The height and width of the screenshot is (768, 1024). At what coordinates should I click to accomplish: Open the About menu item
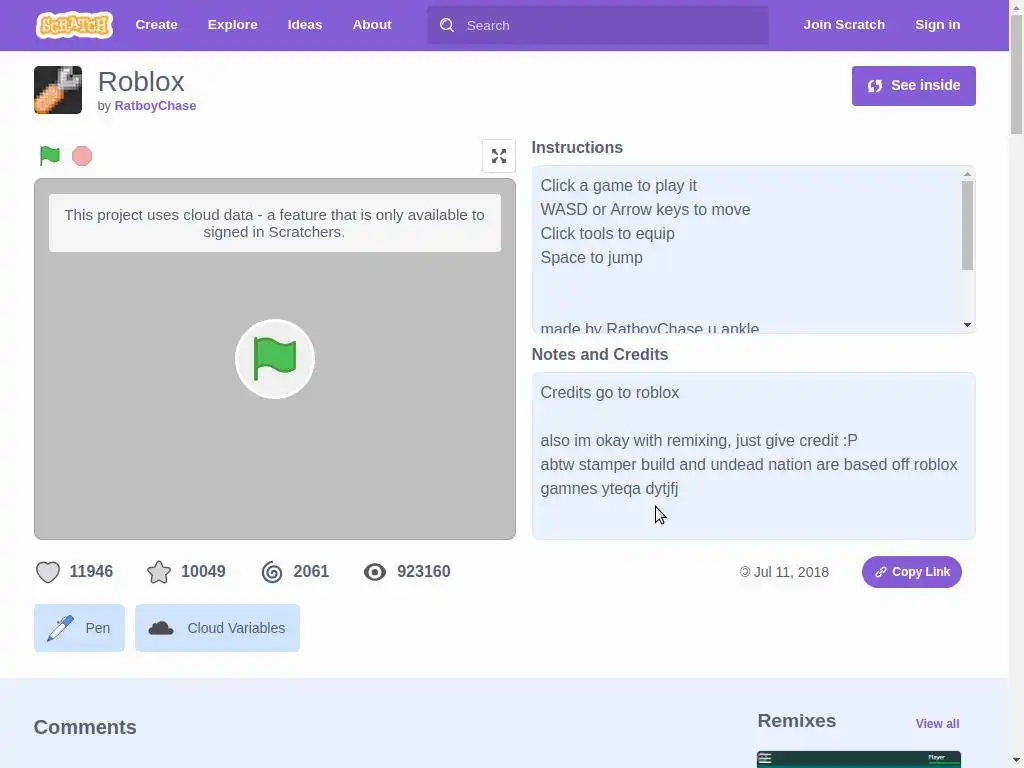click(x=372, y=25)
